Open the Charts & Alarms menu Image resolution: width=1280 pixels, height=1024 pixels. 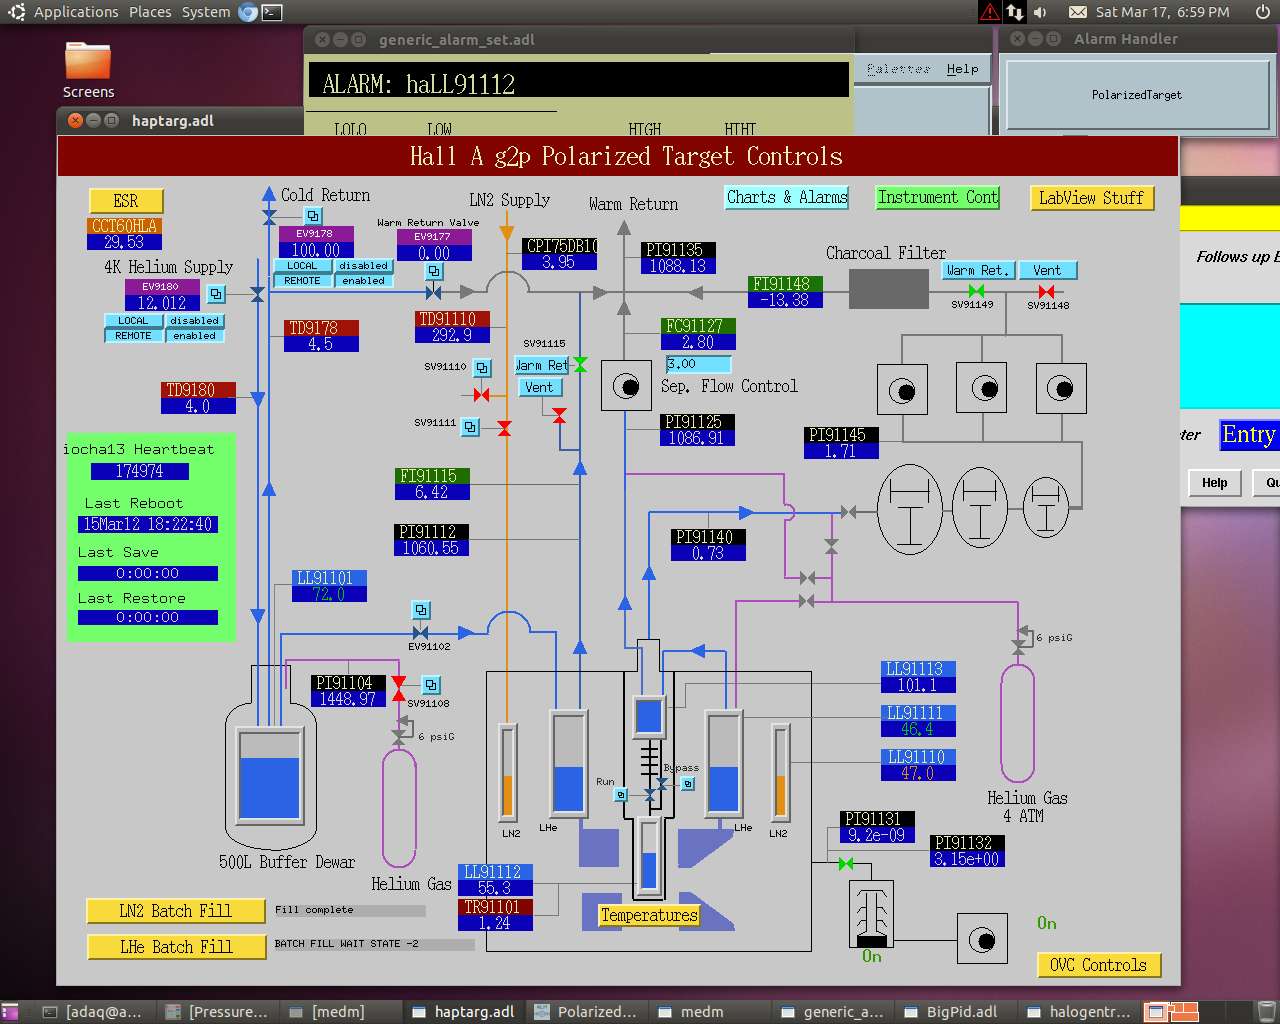pyautogui.click(x=787, y=197)
